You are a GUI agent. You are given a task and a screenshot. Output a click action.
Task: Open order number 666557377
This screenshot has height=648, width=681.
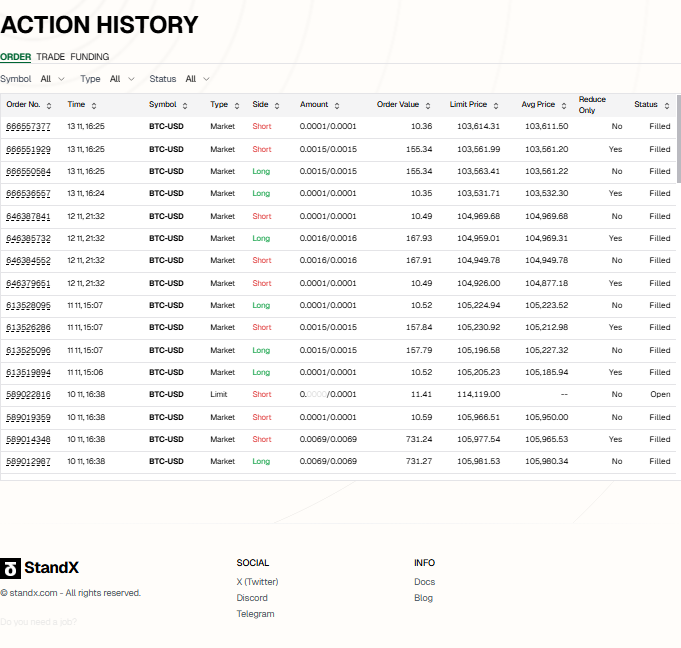pos(28,126)
